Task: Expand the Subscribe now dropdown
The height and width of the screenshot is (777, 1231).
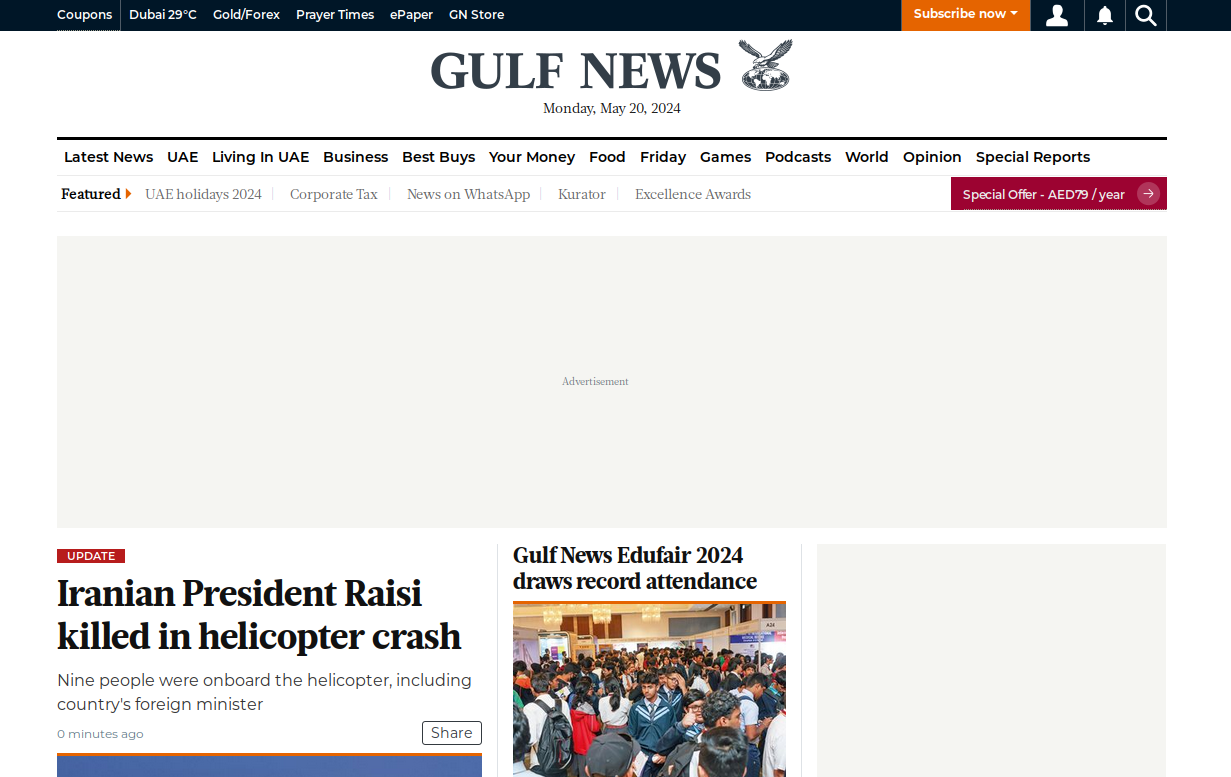Action: click(965, 14)
